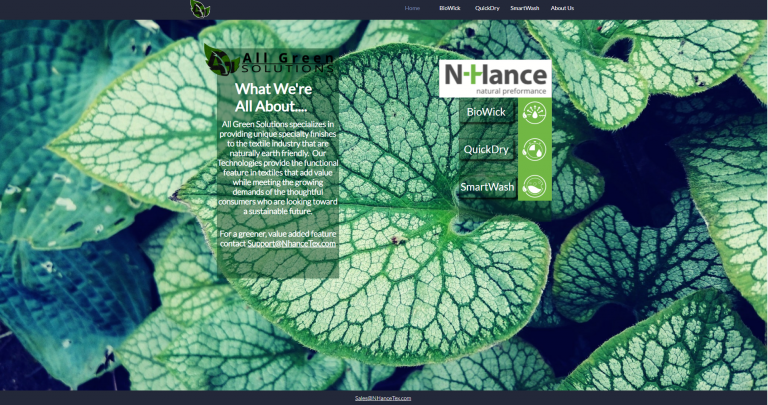768x405 pixels.
Task: Select SmartWash in the top navigation
Action: (x=525, y=8)
